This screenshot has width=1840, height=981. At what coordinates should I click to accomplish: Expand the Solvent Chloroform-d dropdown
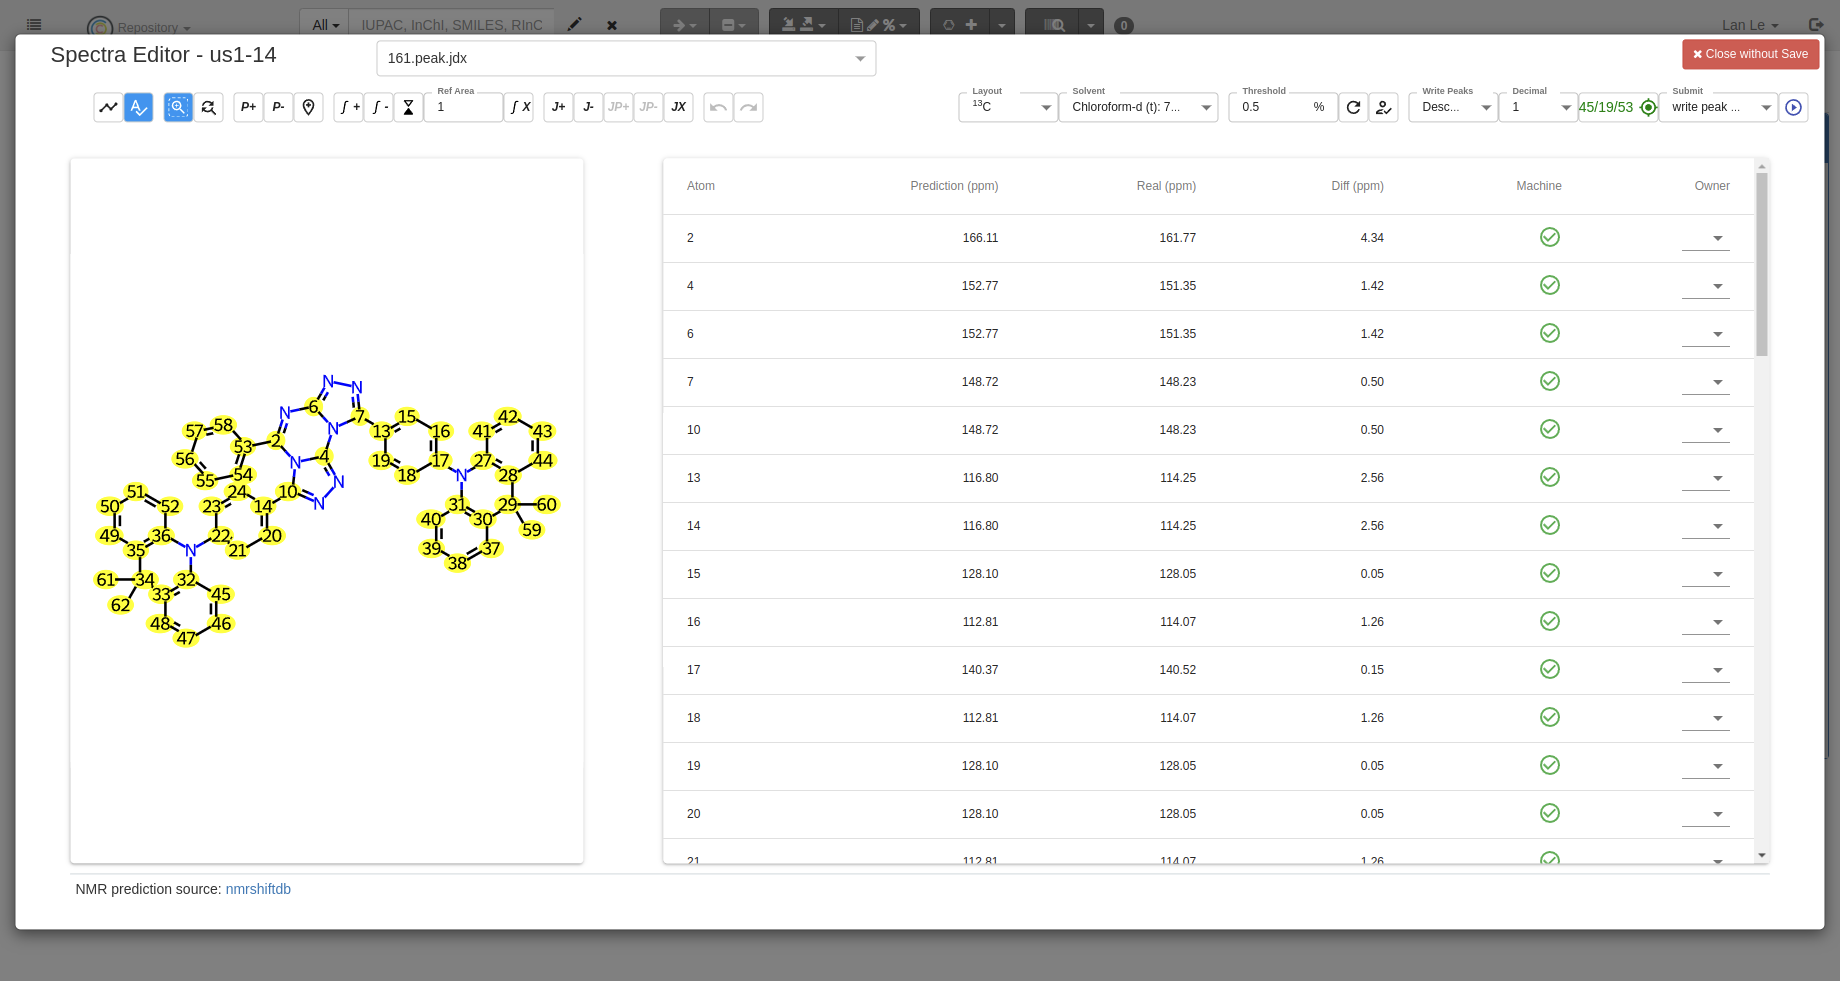click(1138, 107)
